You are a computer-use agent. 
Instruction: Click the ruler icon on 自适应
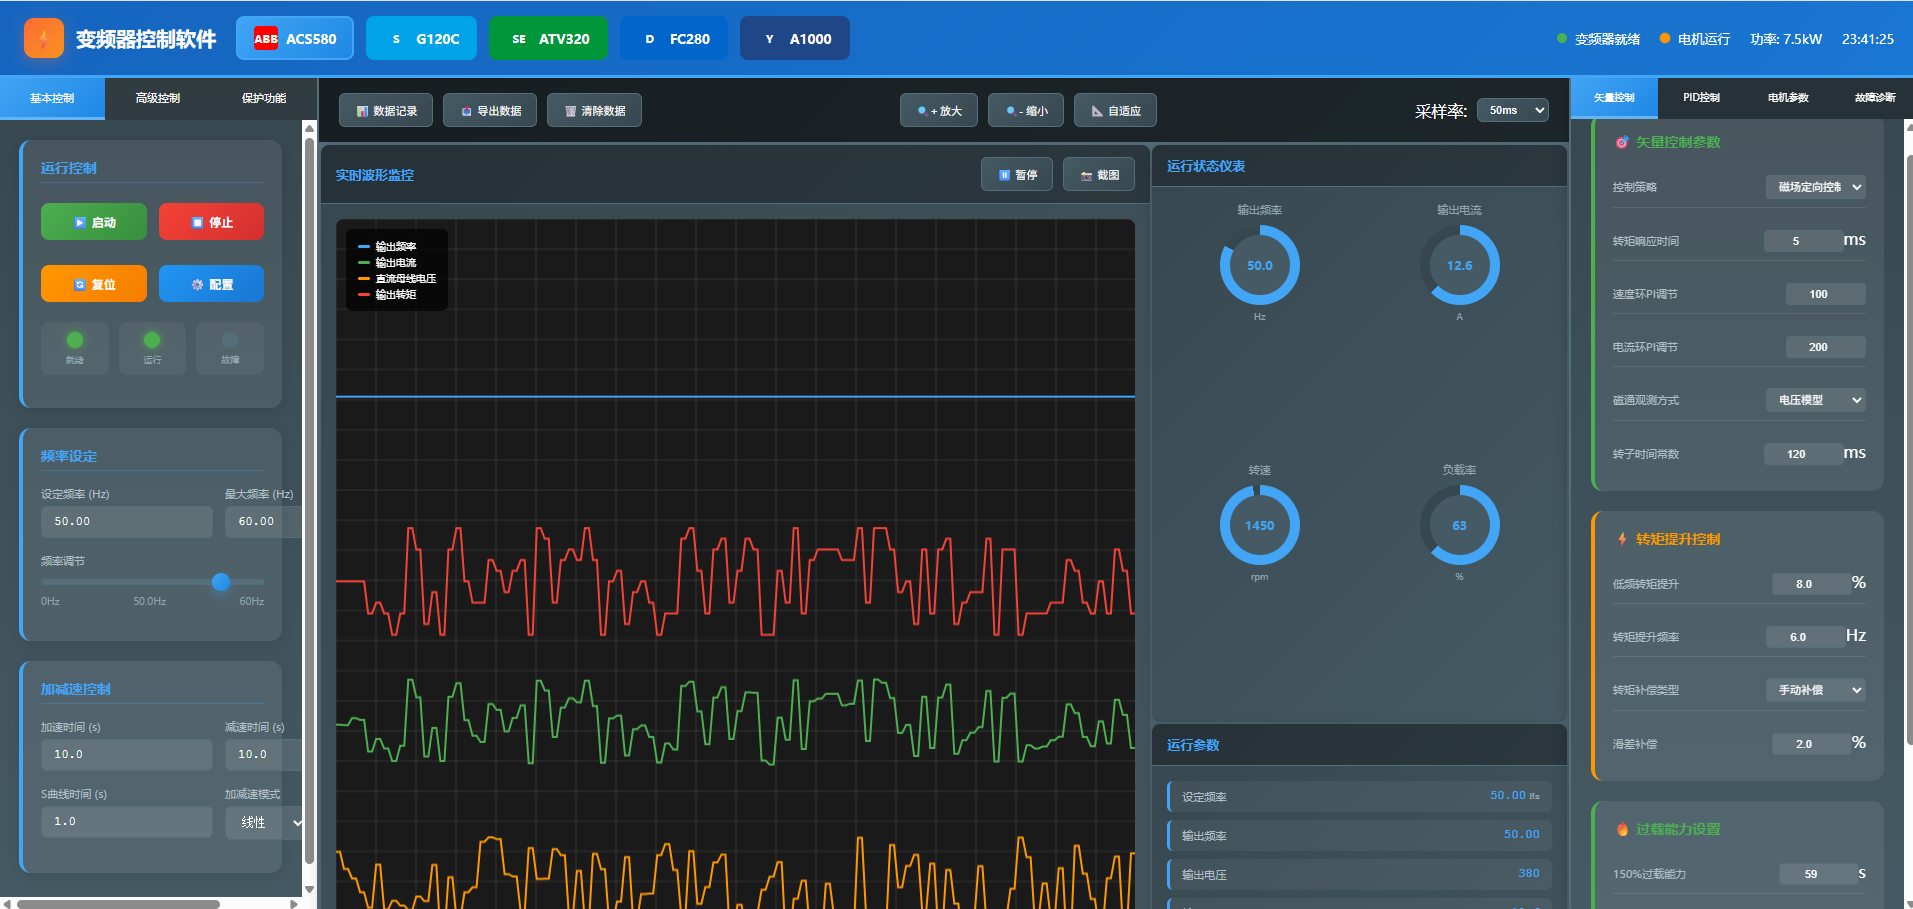[1098, 111]
